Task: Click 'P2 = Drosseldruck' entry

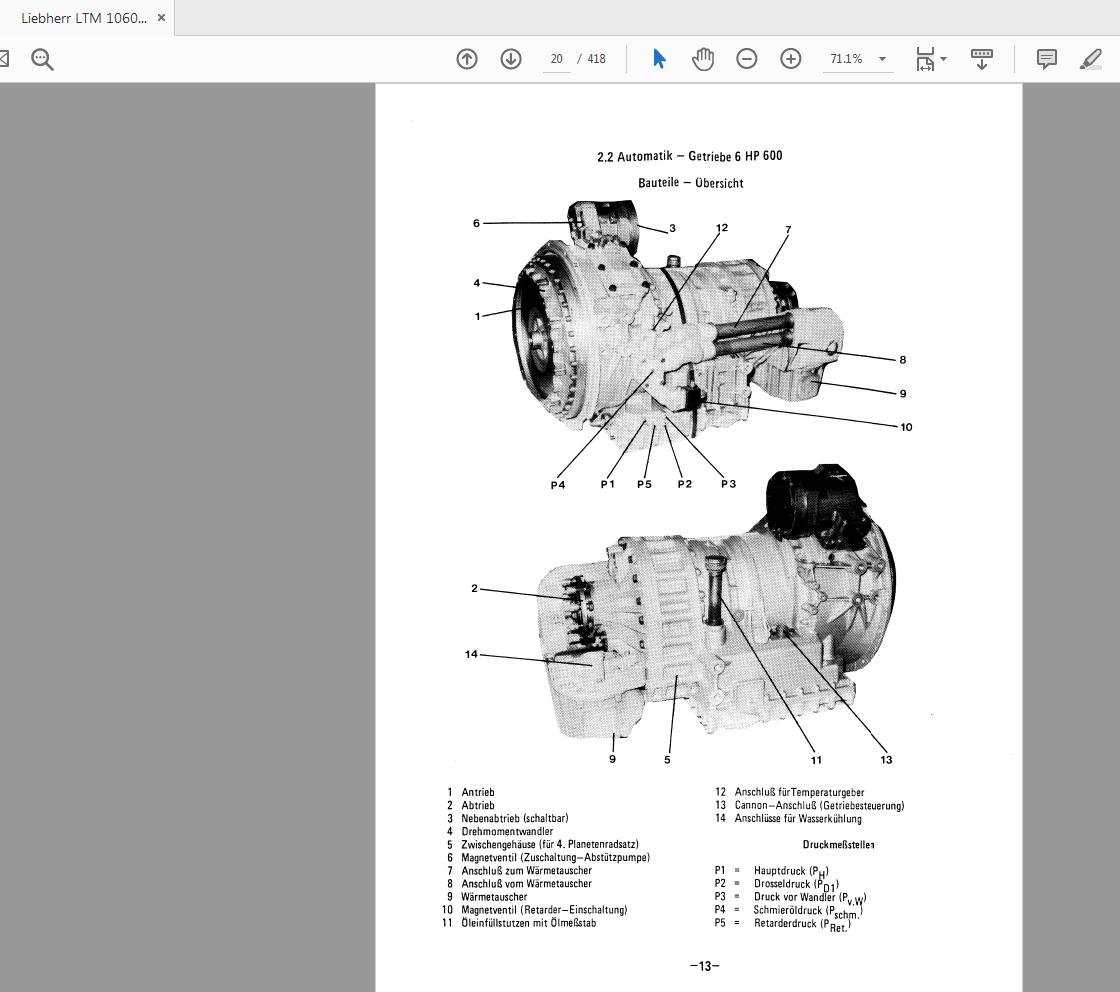Action: tap(776, 884)
